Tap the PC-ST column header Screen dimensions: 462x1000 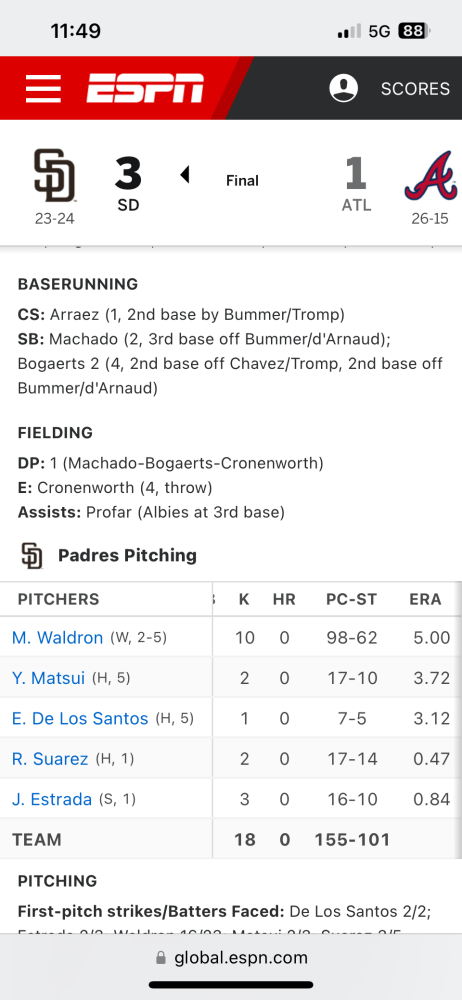(x=352, y=599)
